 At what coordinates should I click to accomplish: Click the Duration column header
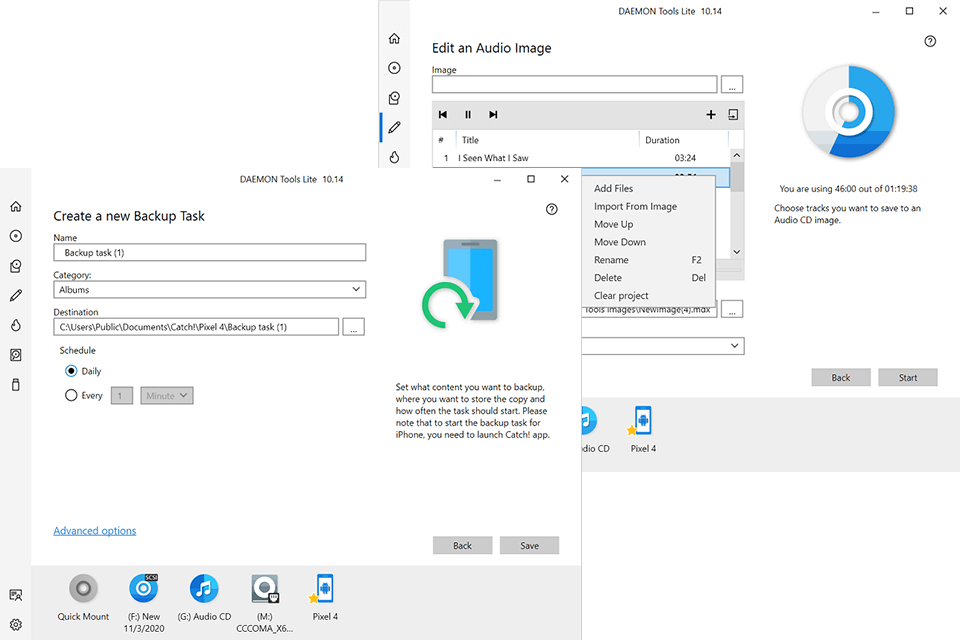click(x=683, y=140)
